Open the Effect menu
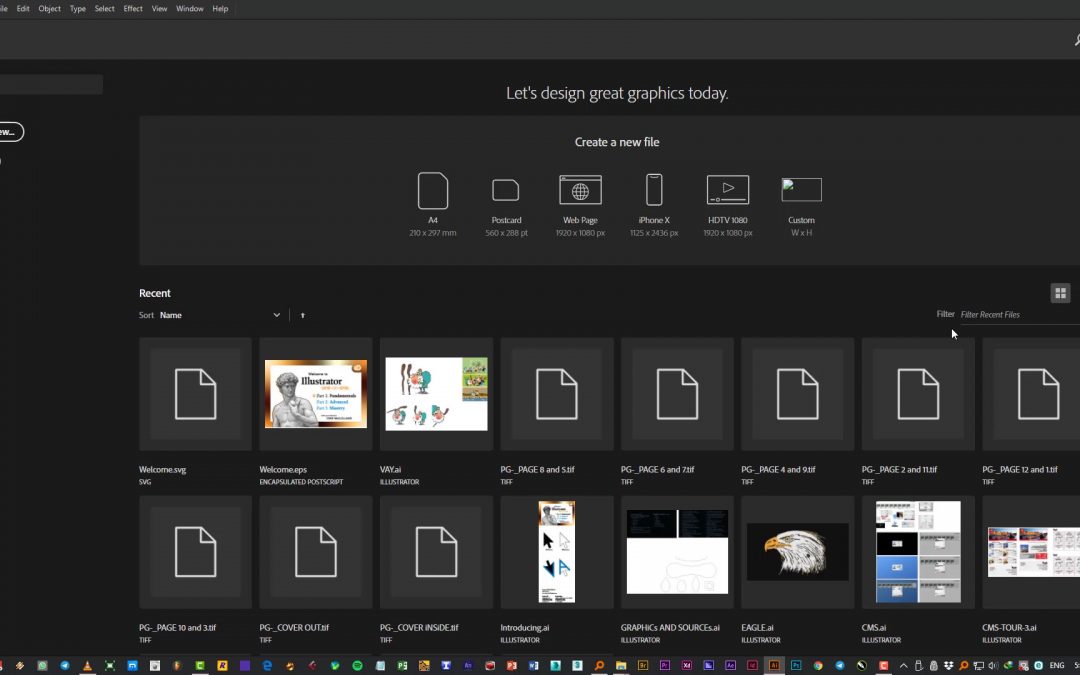The width and height of the screenshot is (1080, 675). click(x=133, y=8)
